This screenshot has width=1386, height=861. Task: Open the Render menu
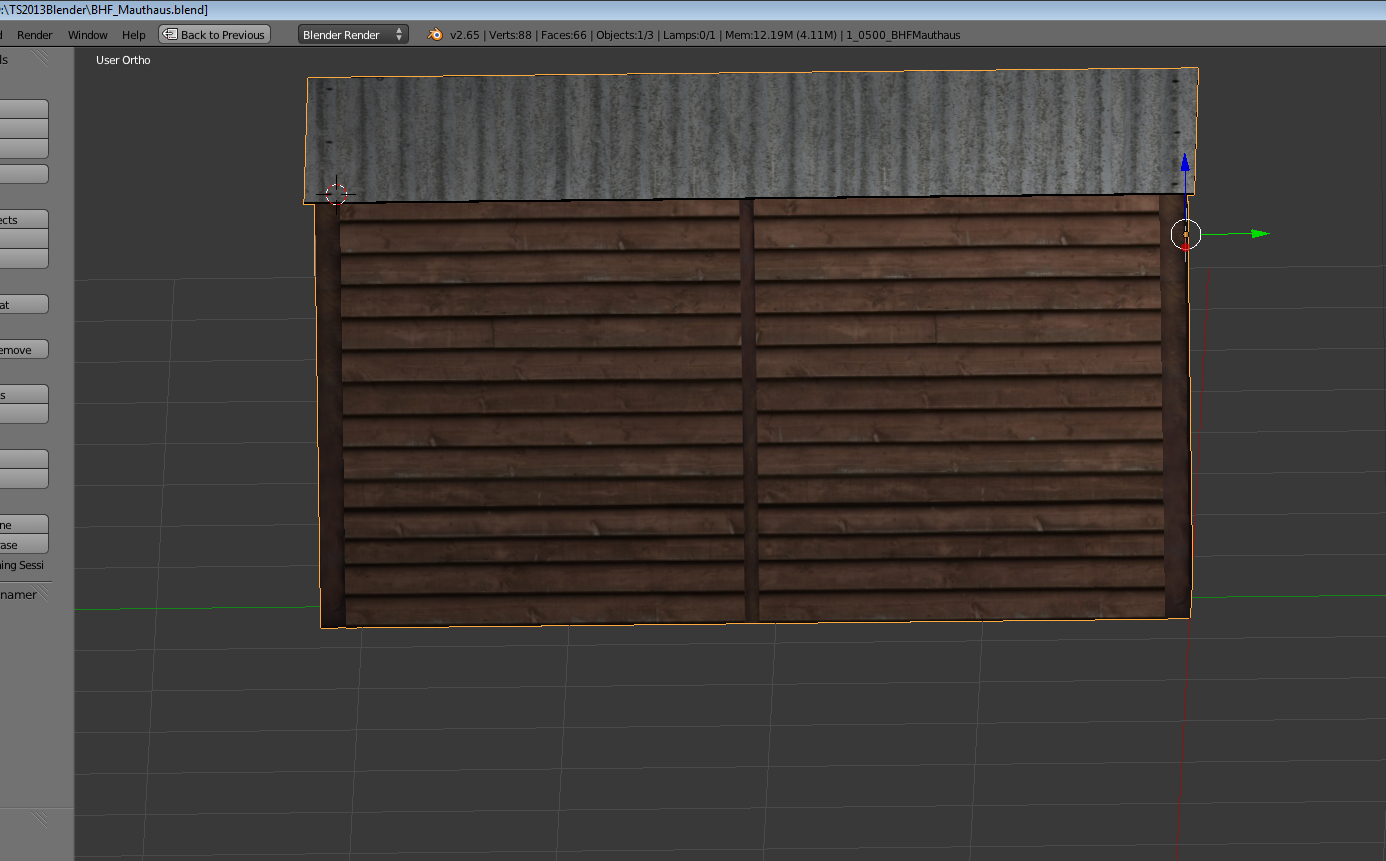click(35, 34)
